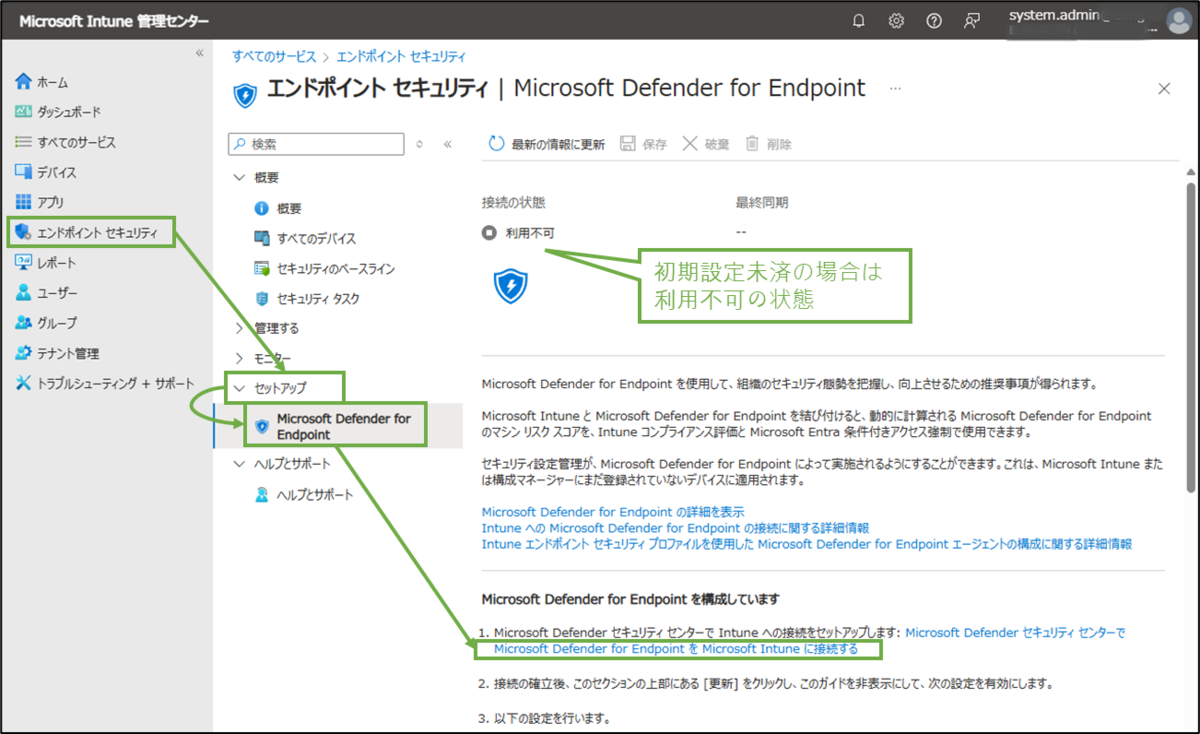Click into the 検索 search box
This screenshot has width=1200, height=734.
tap(317, 144)
